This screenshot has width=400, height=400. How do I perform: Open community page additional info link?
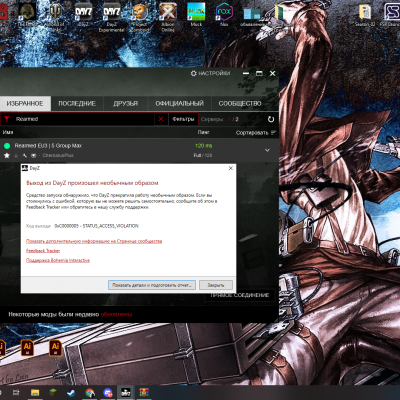click(94, 241)
